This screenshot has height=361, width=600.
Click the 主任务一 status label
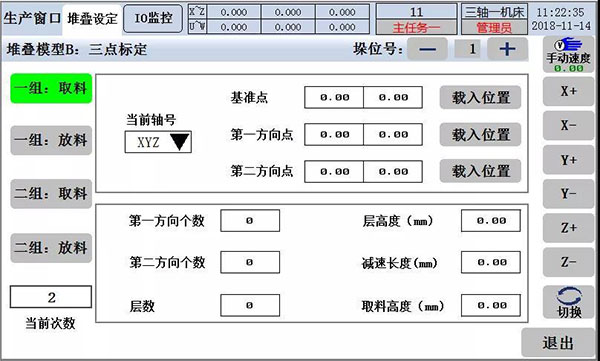[x=416, y=27]
